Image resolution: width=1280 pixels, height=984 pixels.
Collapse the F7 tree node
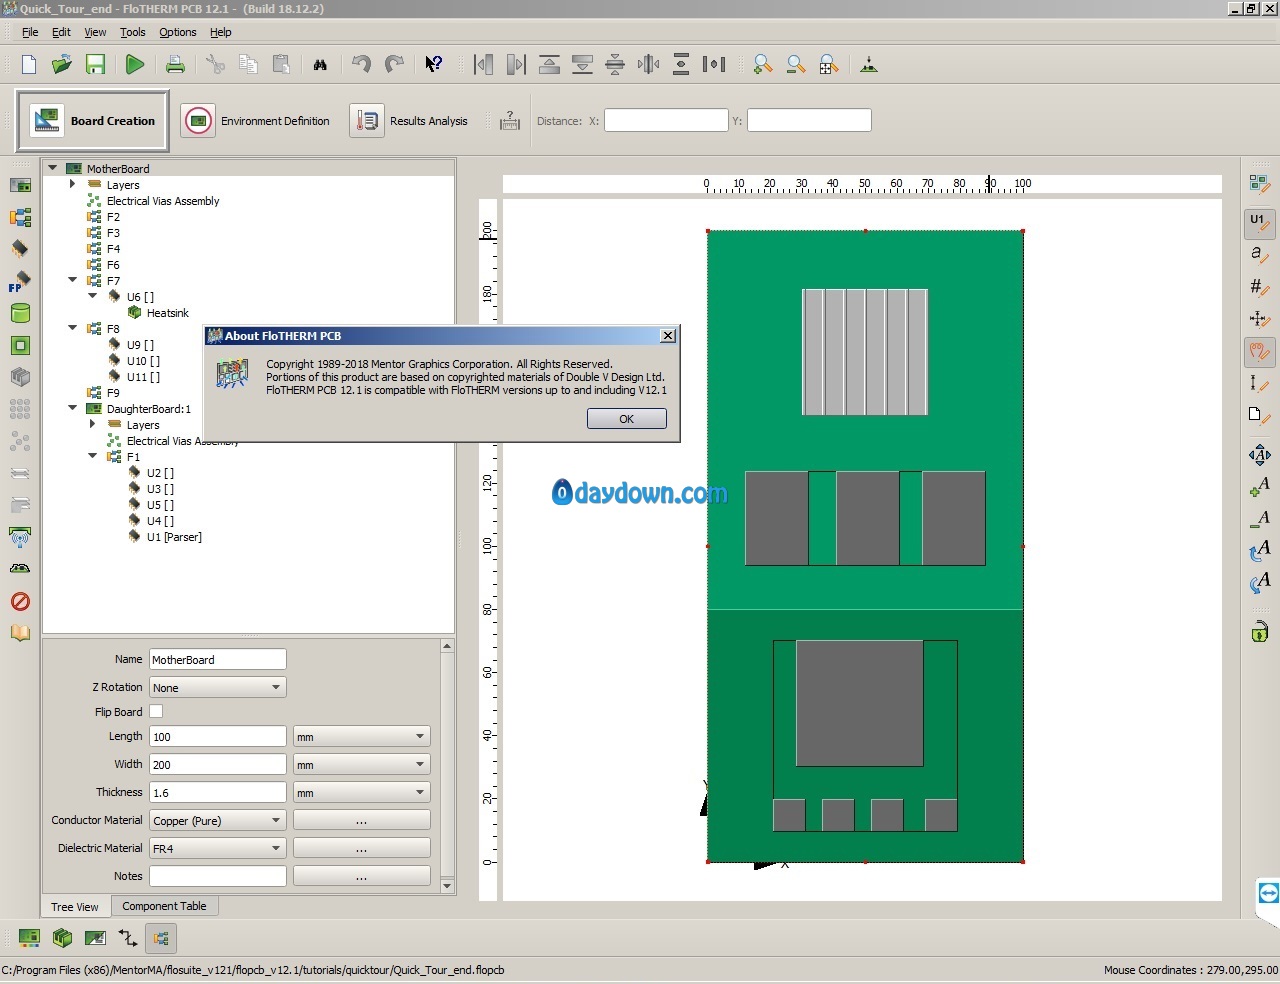tap(72, 280)
